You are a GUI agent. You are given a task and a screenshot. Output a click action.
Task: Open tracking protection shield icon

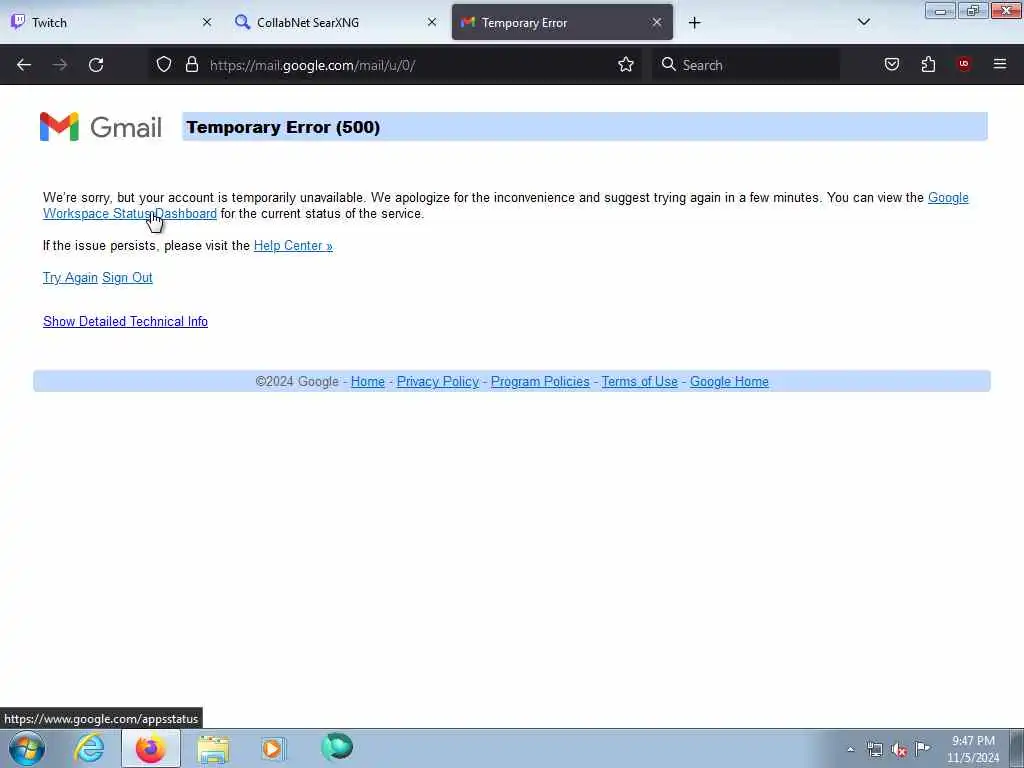coord(164,64)
